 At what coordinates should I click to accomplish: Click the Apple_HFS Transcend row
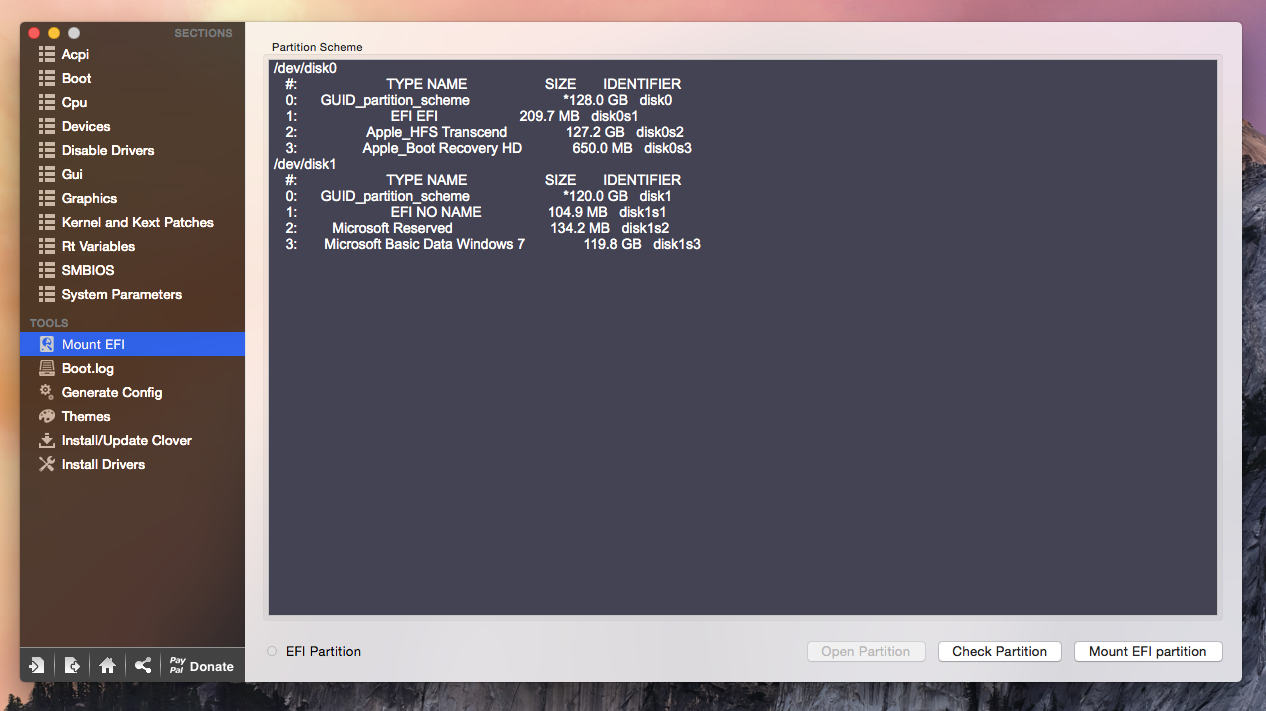click(484, 132)
